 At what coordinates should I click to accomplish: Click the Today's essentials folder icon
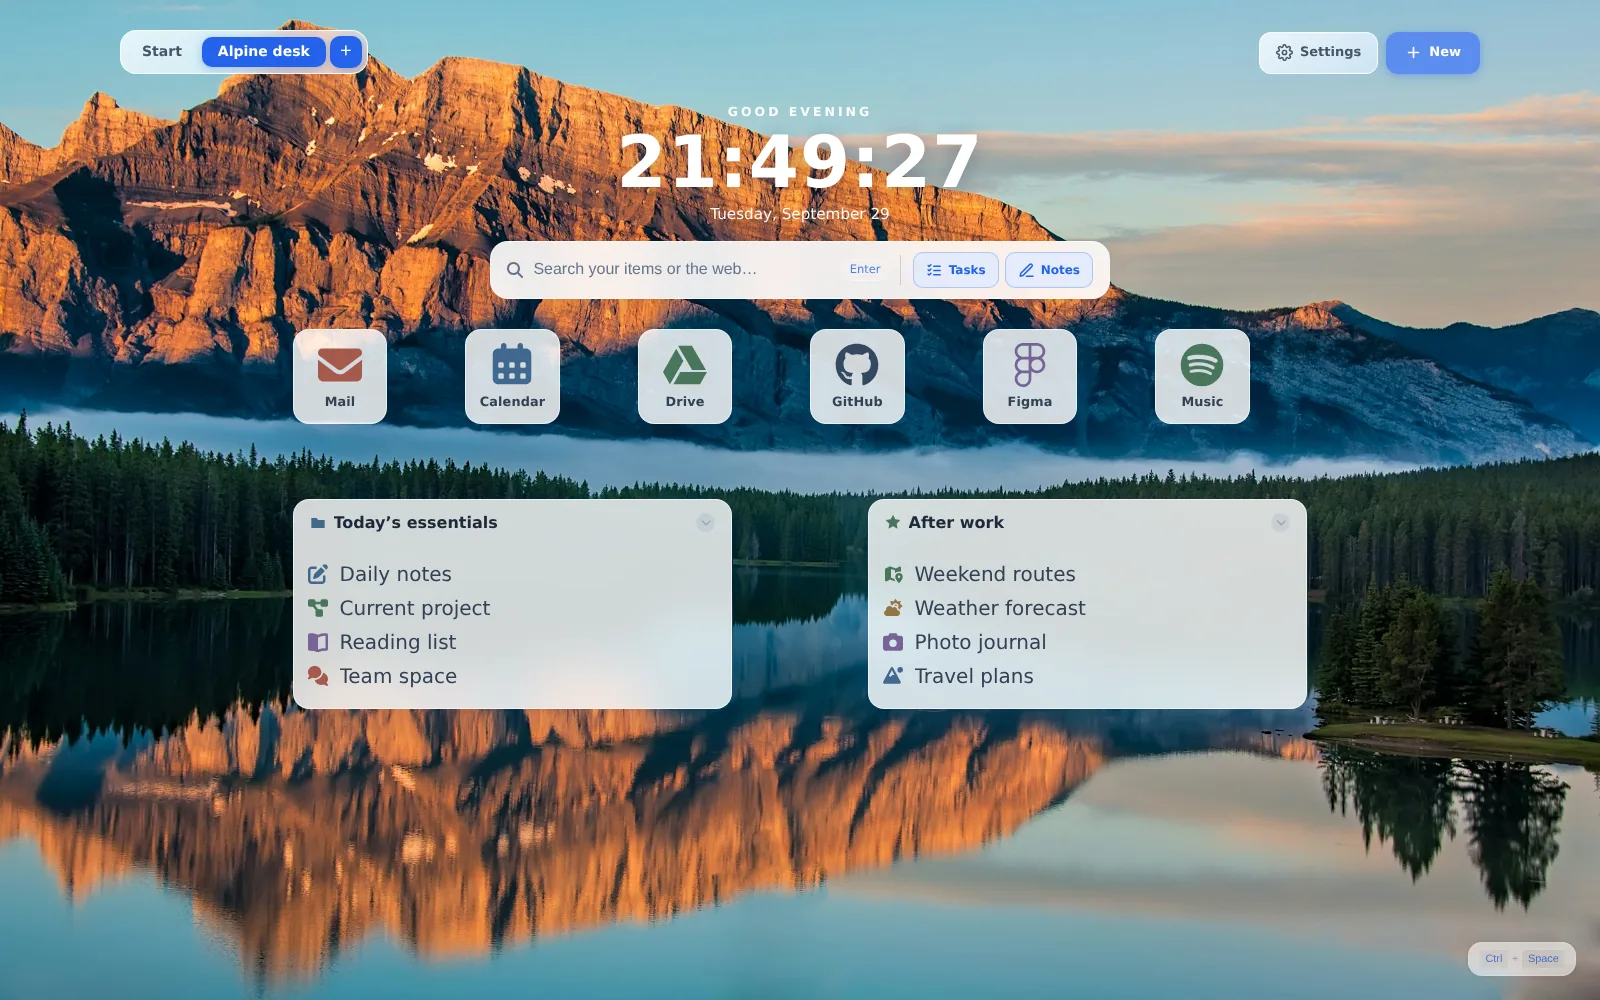coord(318,522)
